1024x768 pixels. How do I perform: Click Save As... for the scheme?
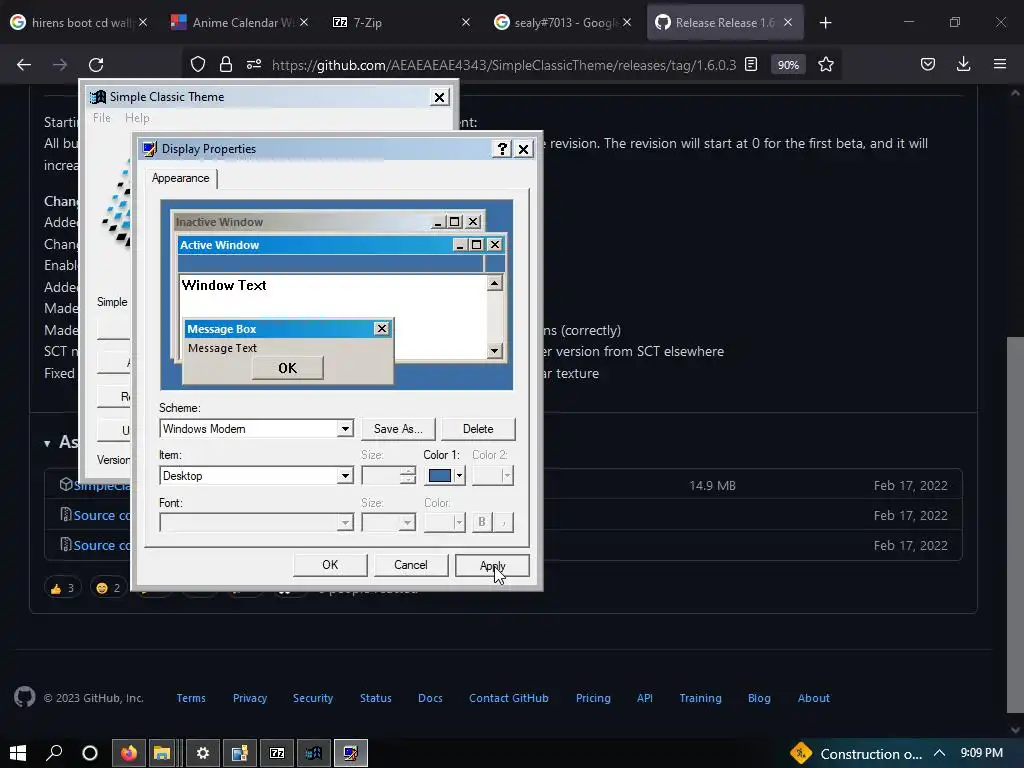398,429
